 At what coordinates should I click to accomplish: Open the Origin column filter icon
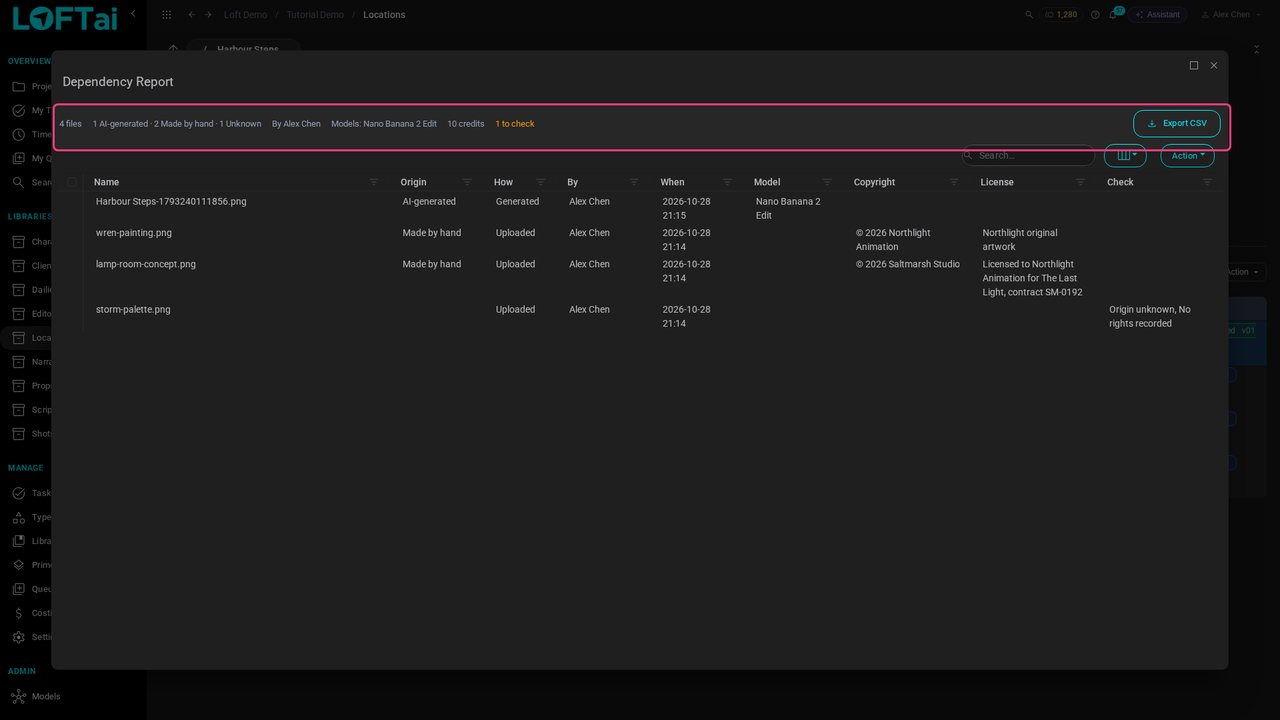click(467, 182)
